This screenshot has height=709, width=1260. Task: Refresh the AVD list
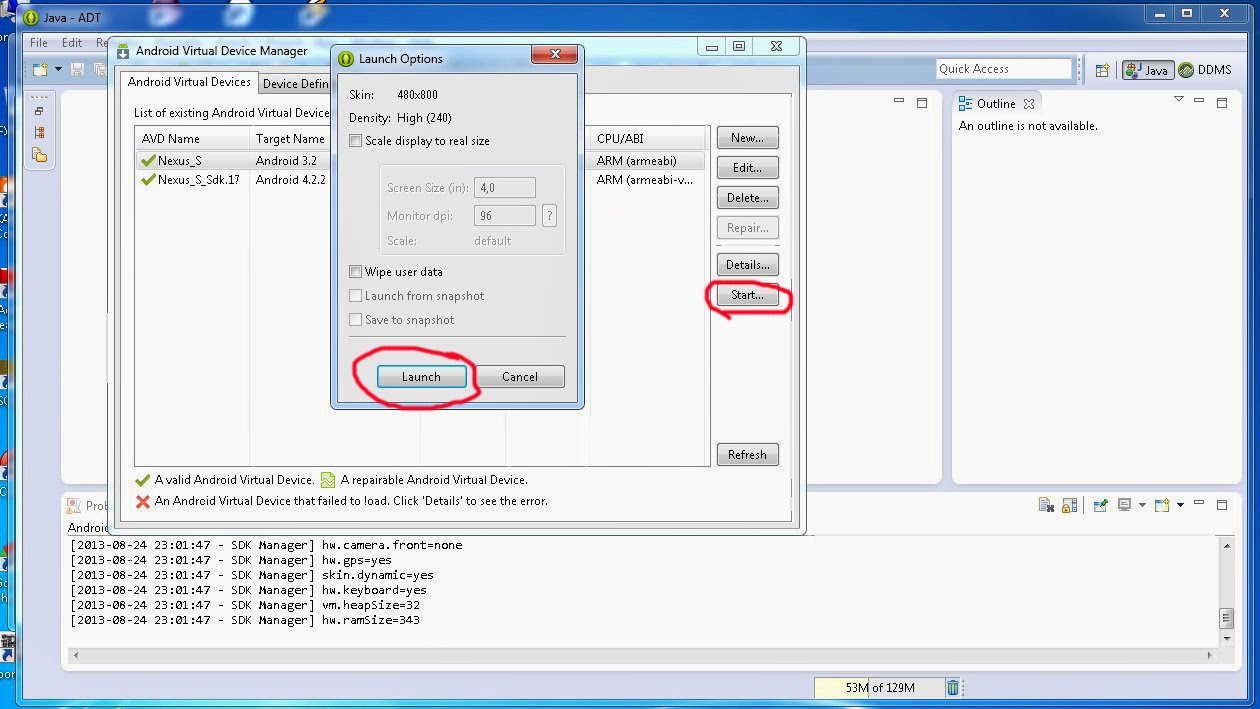[x=747, y=454]
